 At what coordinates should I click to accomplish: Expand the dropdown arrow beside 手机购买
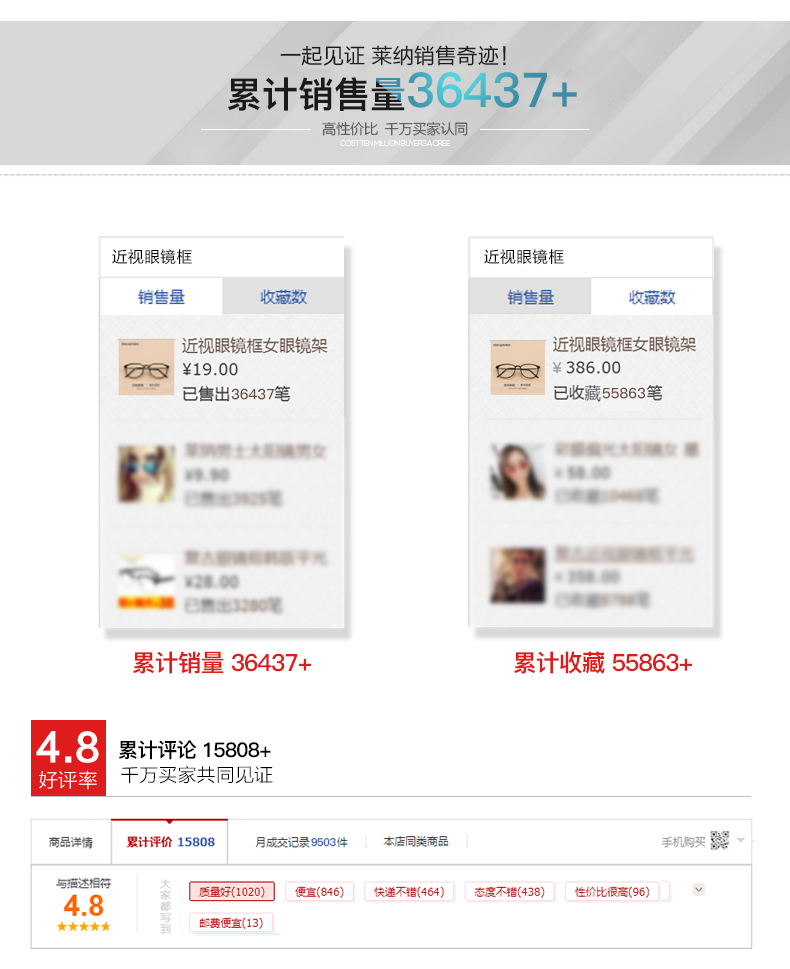click(x=741, y=840)
